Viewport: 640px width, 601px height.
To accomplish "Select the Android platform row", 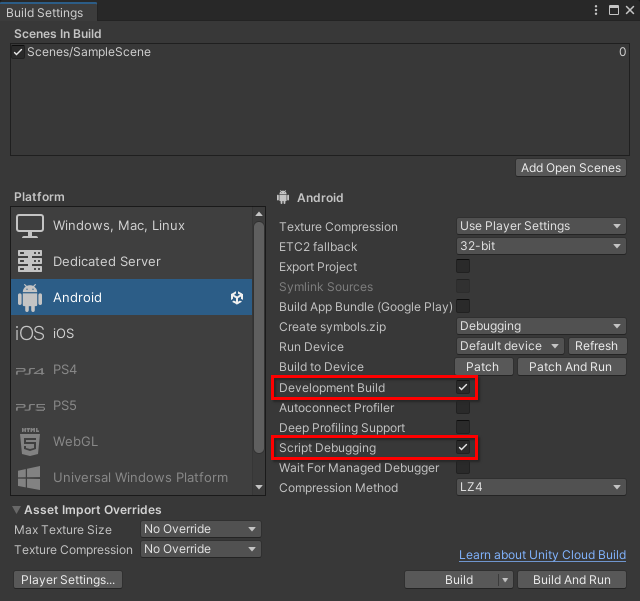I will pos(132,297).
